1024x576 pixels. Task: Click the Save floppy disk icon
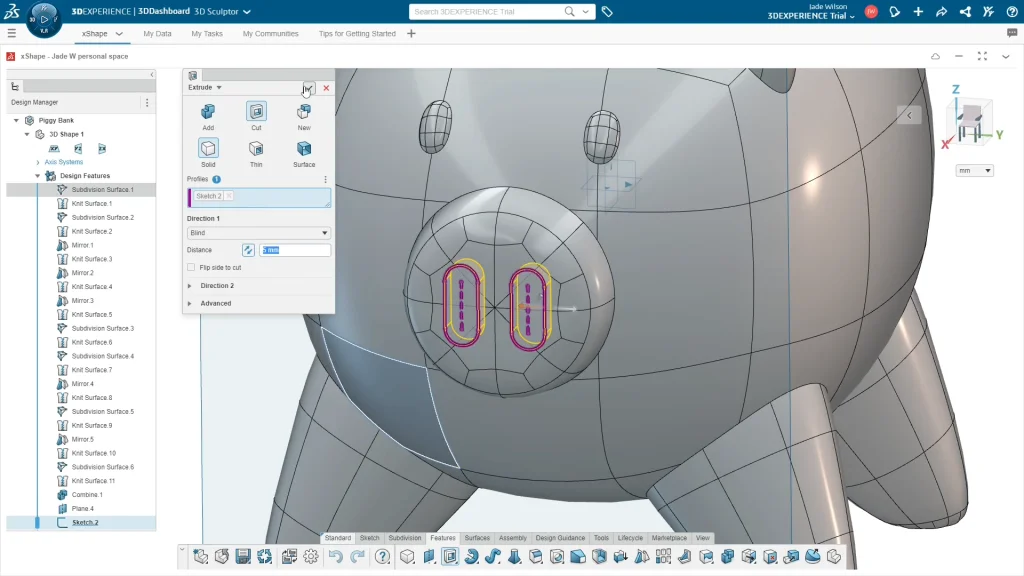243,557
